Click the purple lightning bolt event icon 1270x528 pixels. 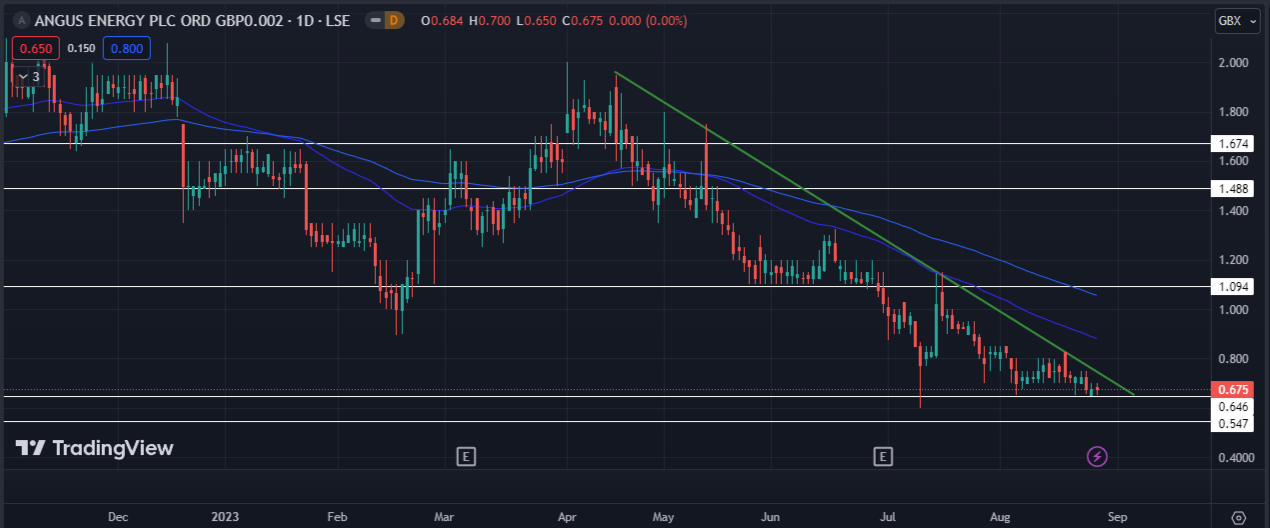coord(1097,457)
